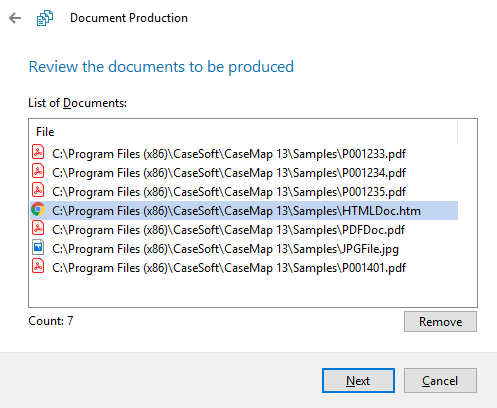Click the PDF icon beside P001235.pdf
This screenshot has height=408, width=497.
38,191
